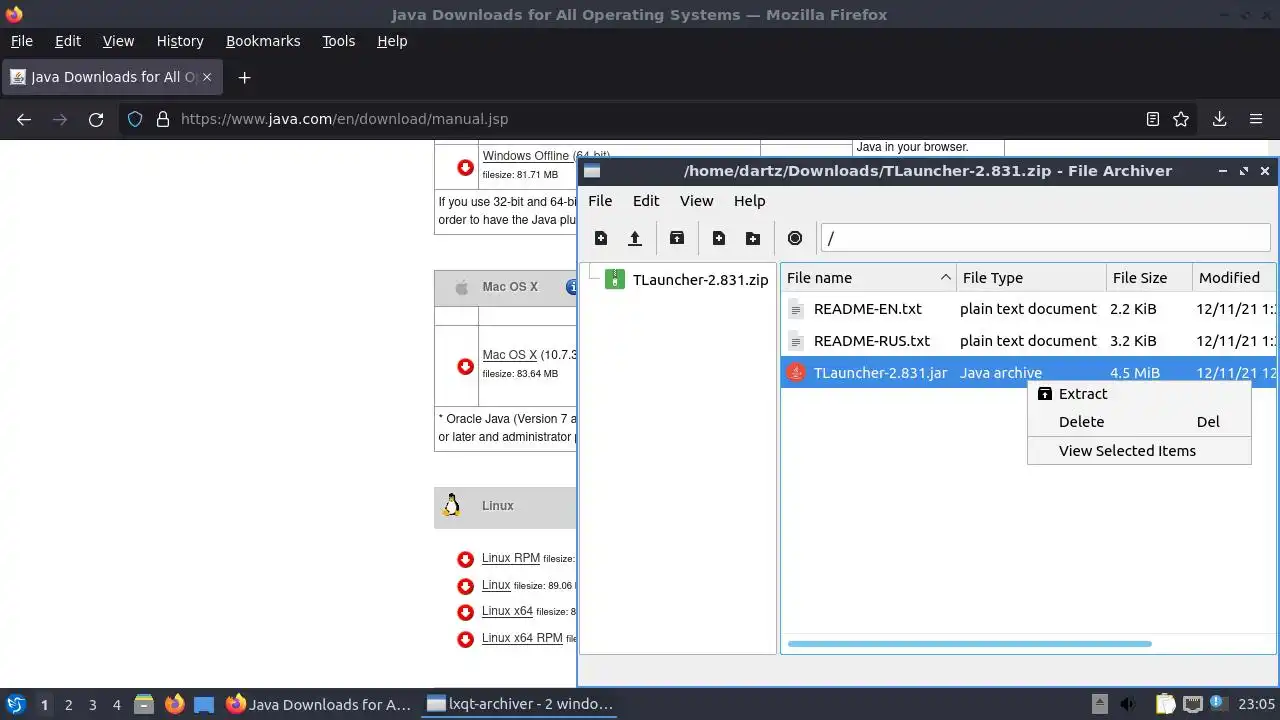
Task: Choose Extract from the context menu
Action: tap(1139, 394)
